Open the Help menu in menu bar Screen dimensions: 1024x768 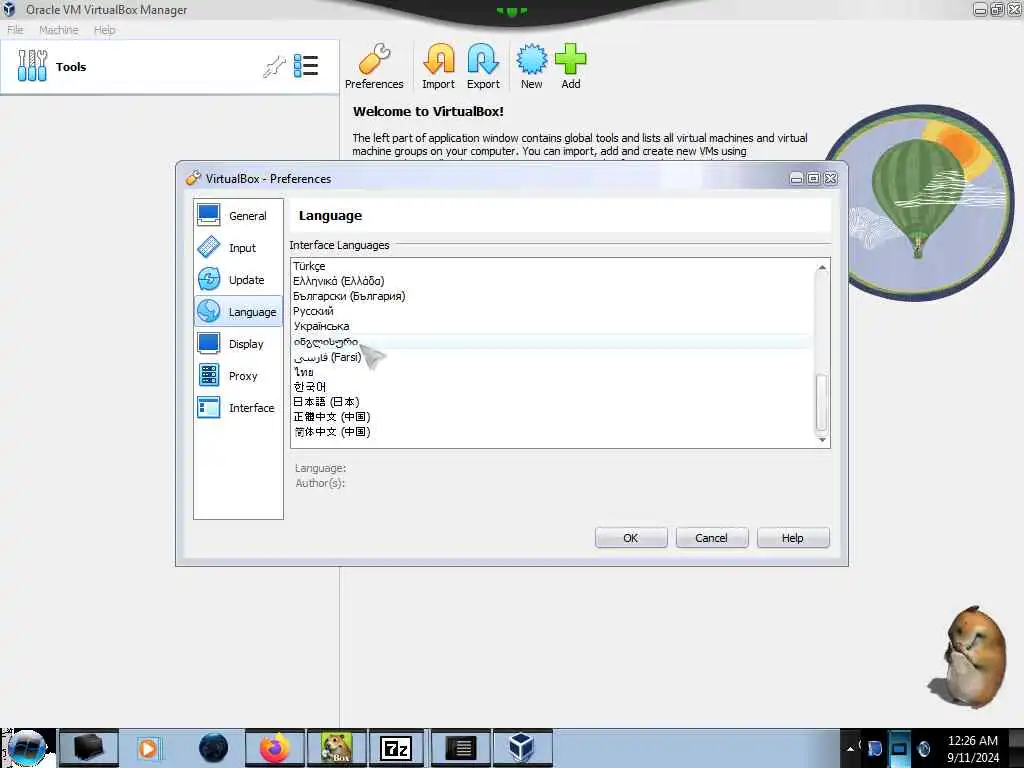[x=104, y=29]
